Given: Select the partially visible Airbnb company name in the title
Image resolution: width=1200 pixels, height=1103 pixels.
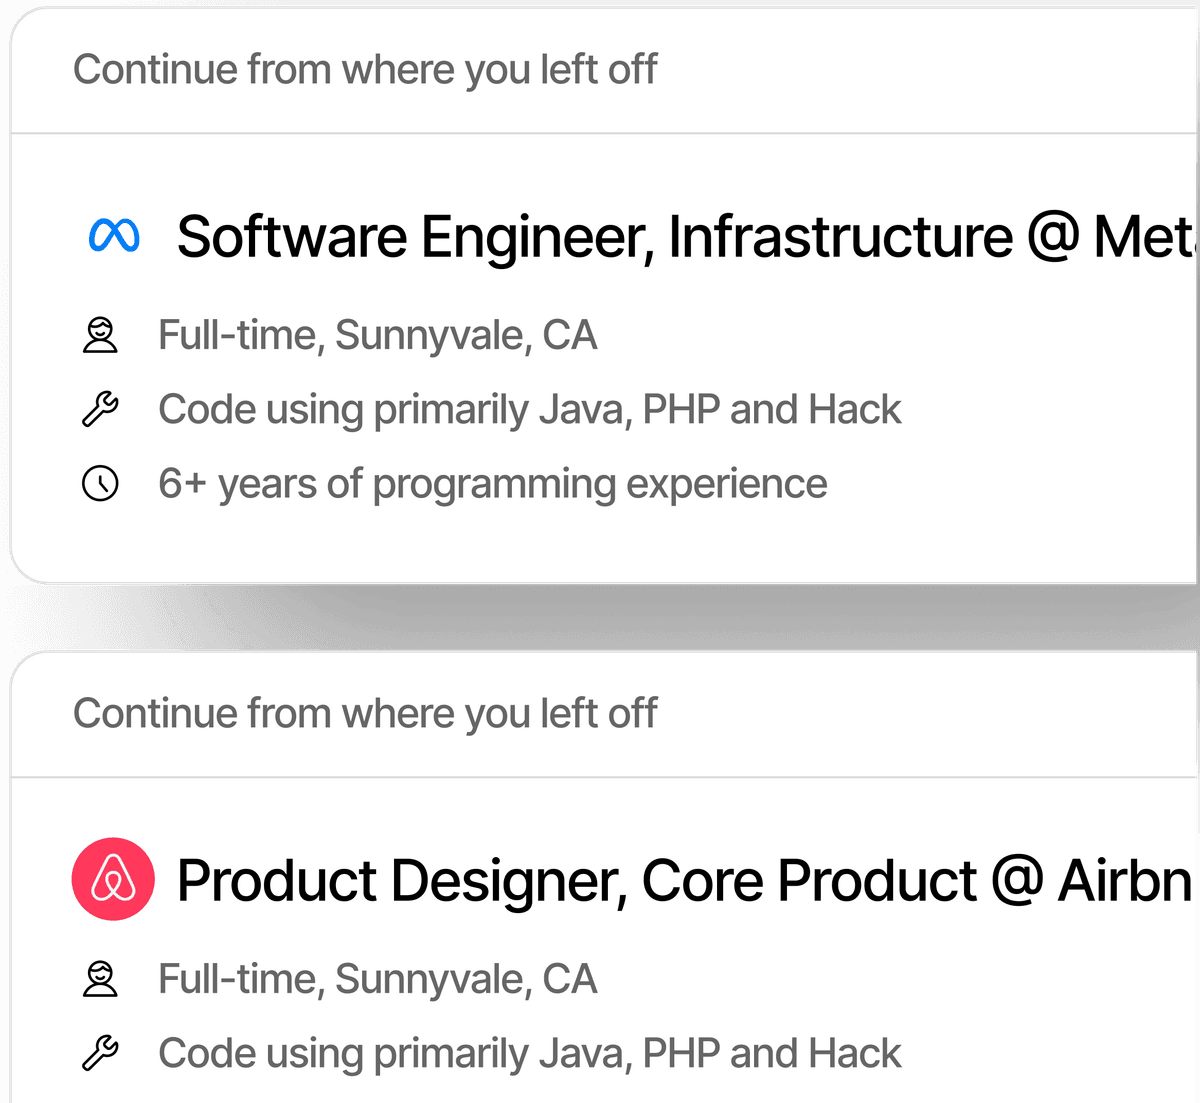Looking at the screenshot, I should click(x=1125, y=881).
